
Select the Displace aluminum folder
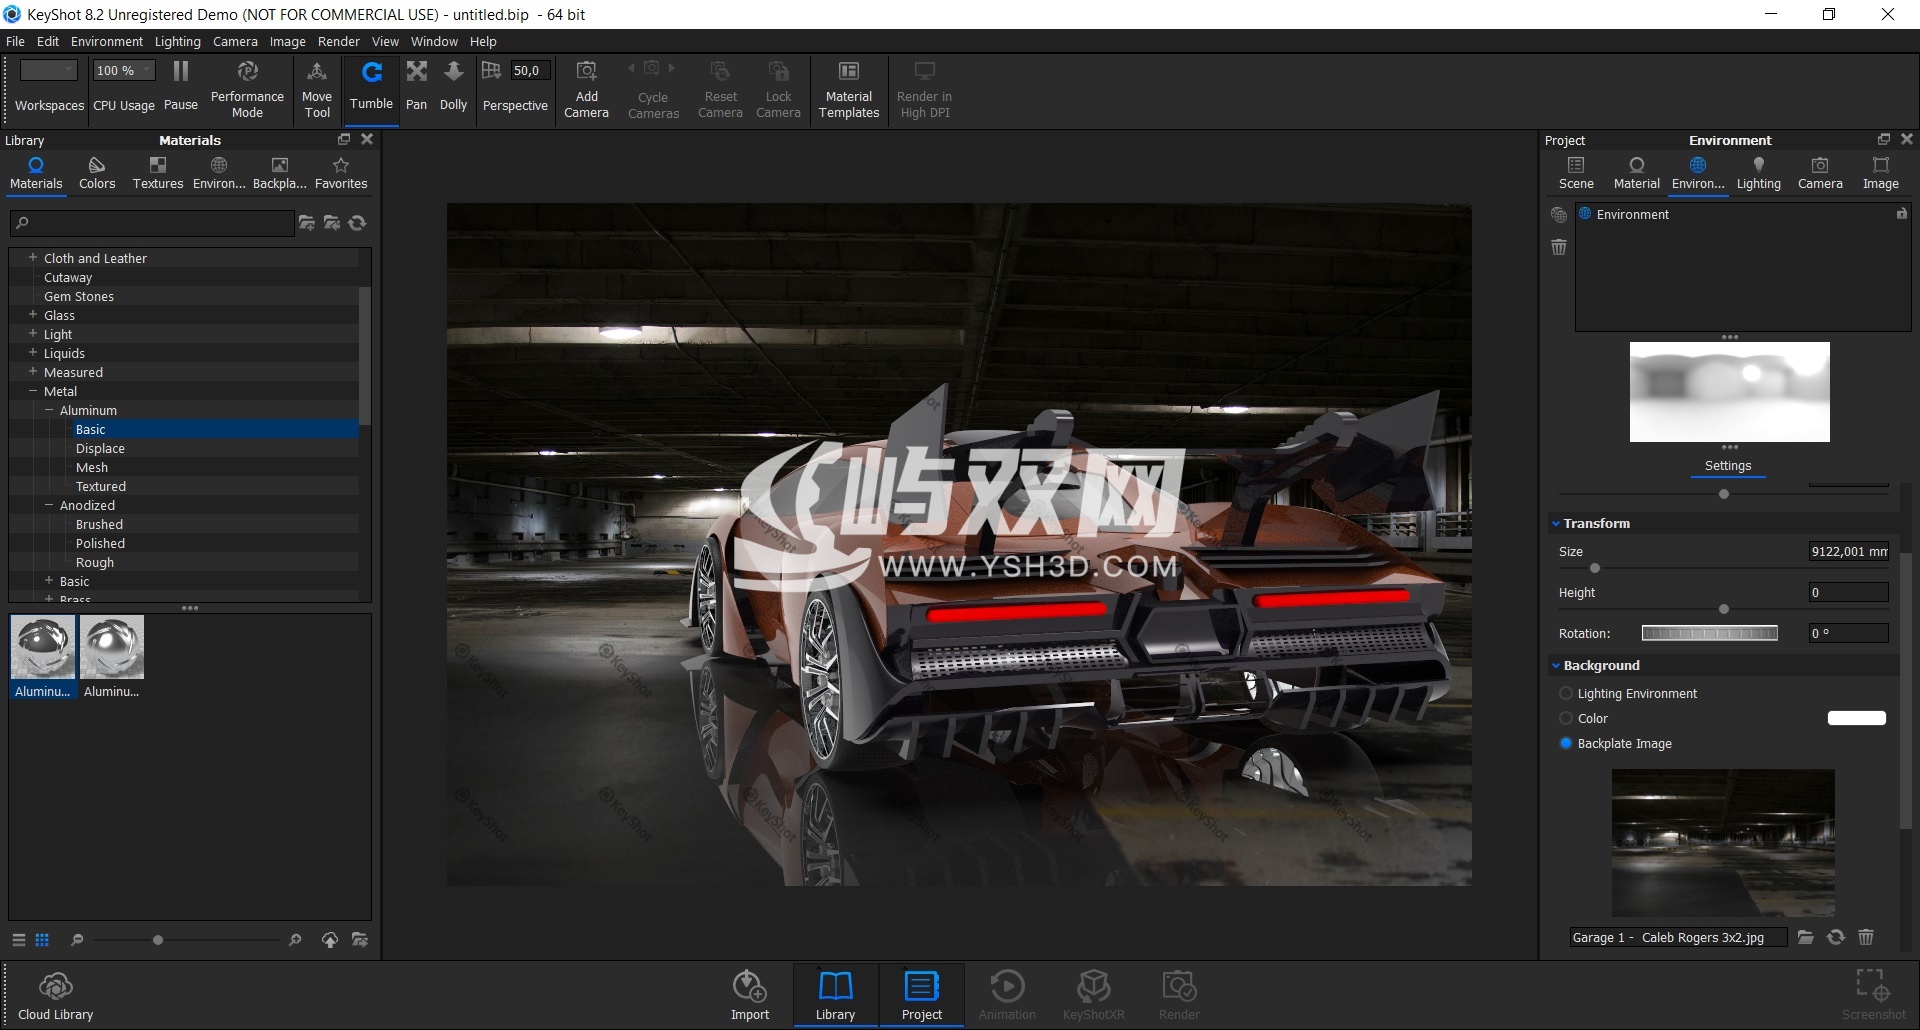tap(100, 448)
